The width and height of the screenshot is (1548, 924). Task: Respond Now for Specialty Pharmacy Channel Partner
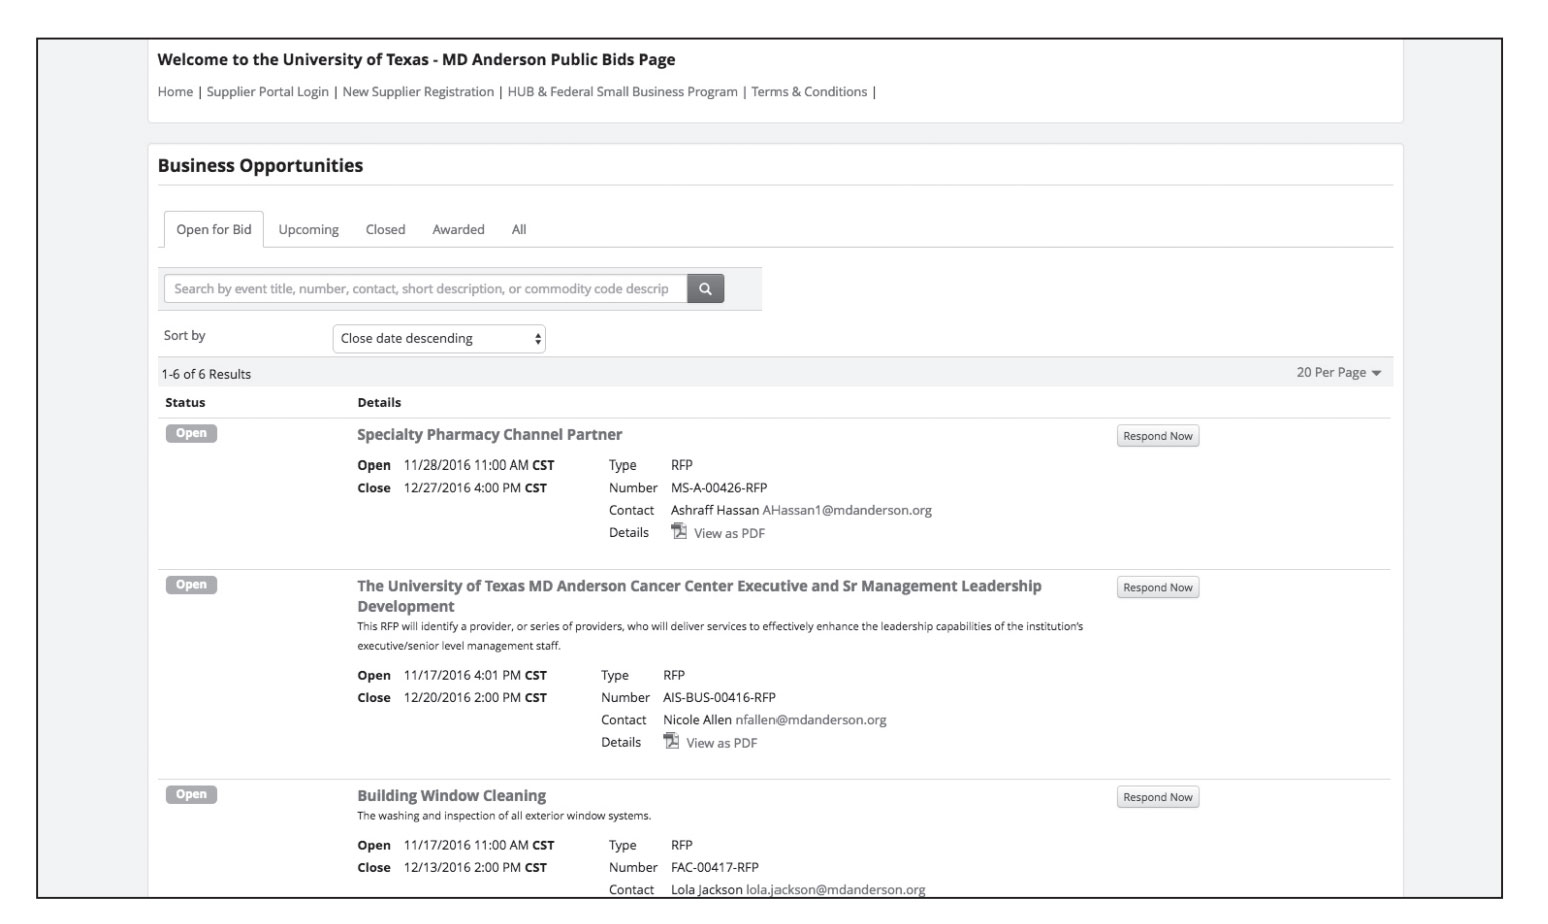coord(1158,436)
